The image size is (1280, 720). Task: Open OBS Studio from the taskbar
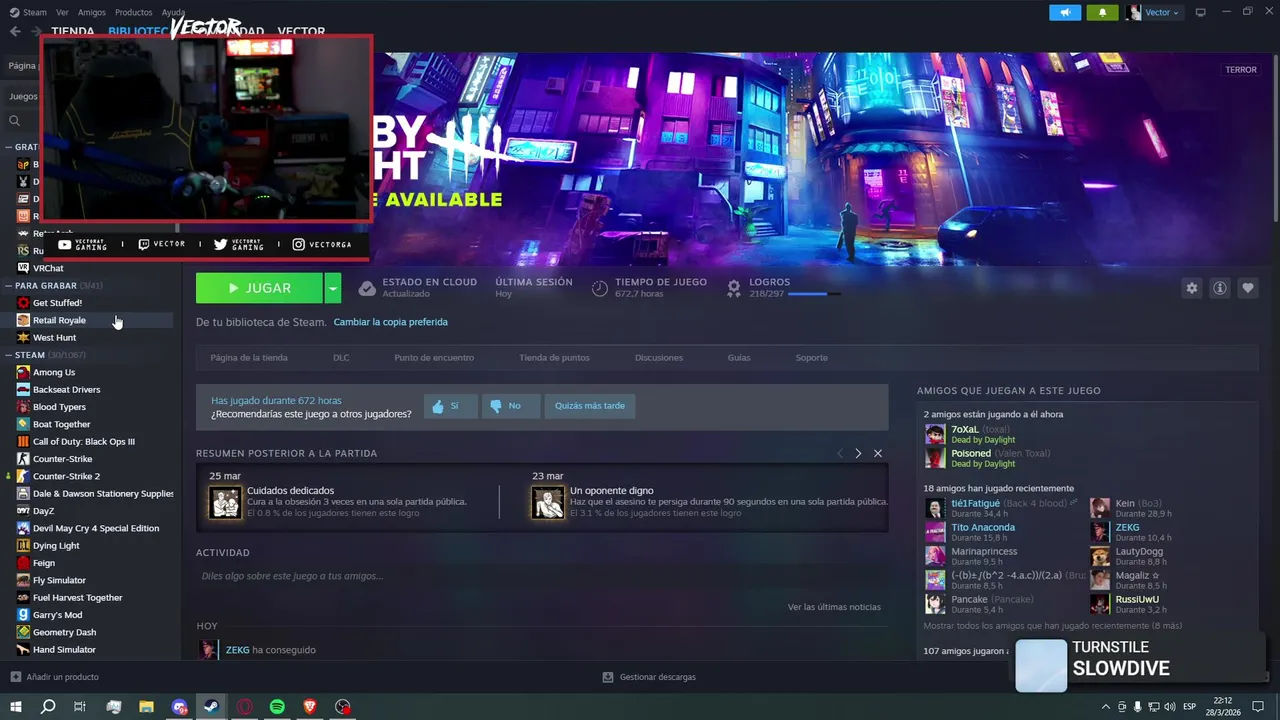pos(343,707)
